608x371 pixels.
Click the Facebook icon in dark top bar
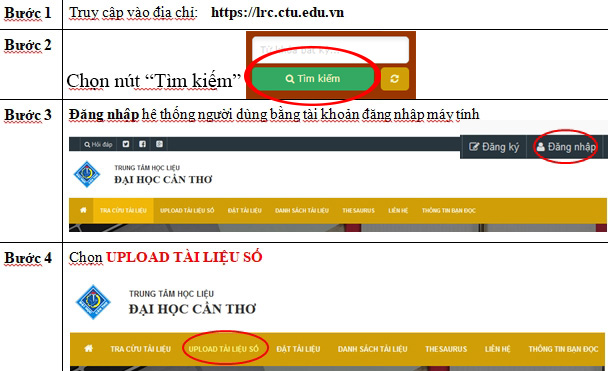point(142,144)
